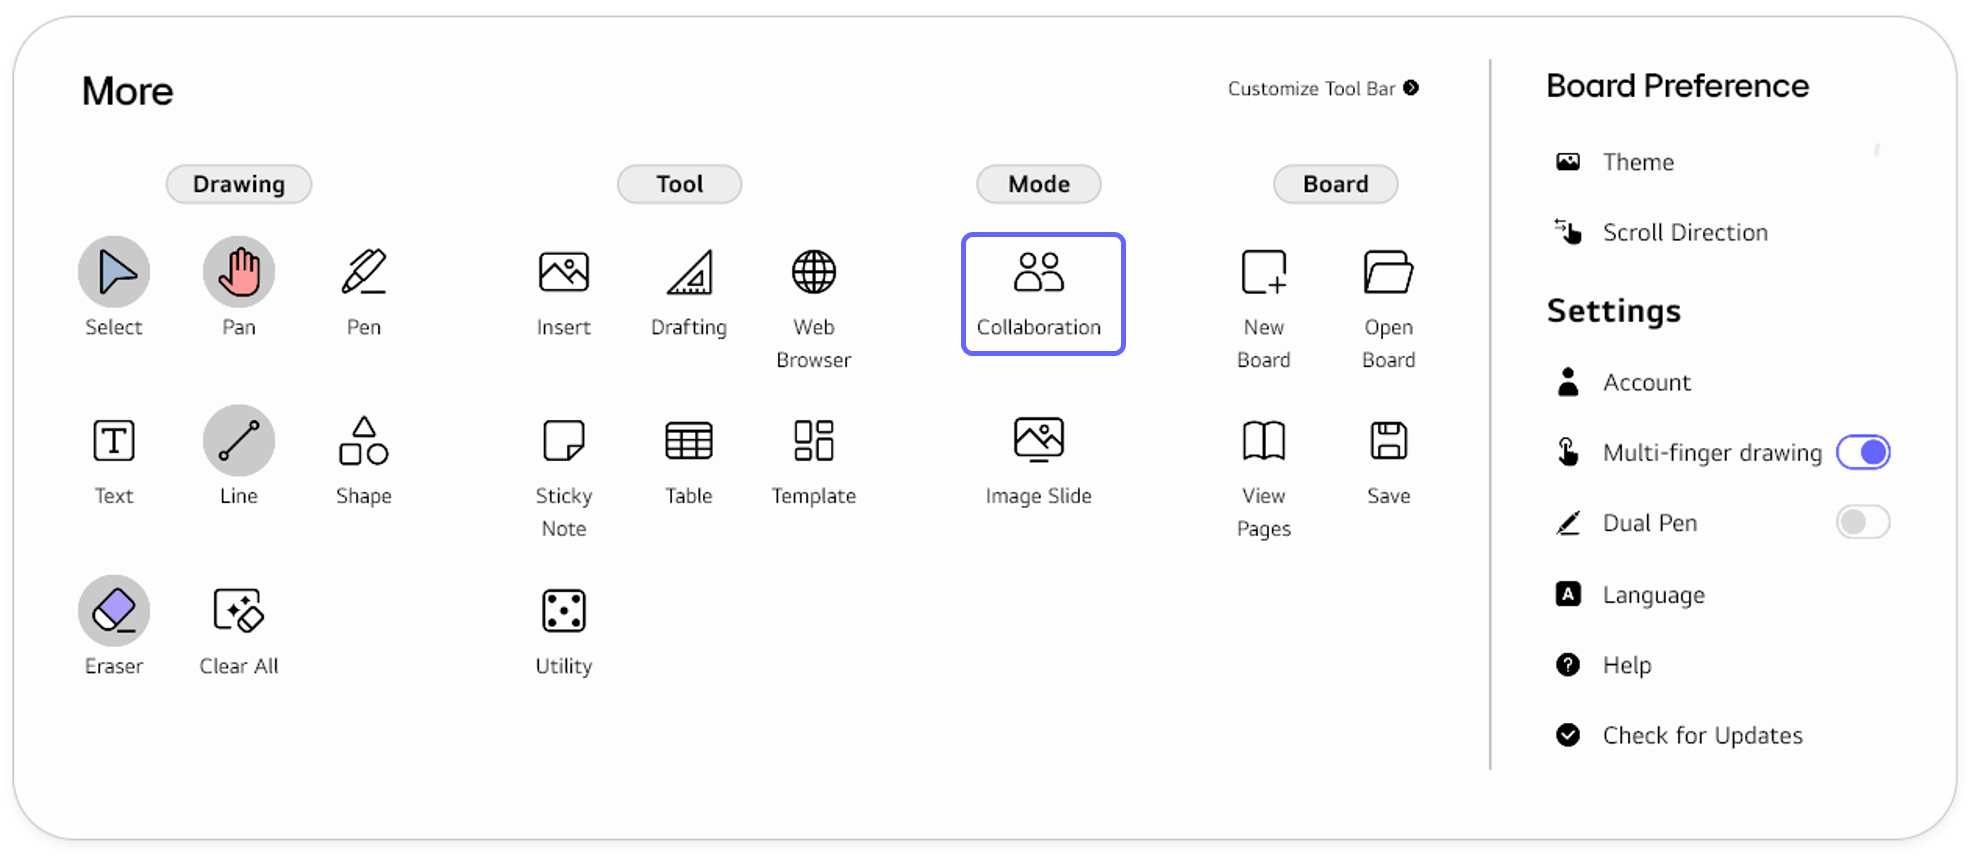This screenshot has width=1986, height=856.
Task: Click the Customize Tool Bar link
Action: (1323, 88)
